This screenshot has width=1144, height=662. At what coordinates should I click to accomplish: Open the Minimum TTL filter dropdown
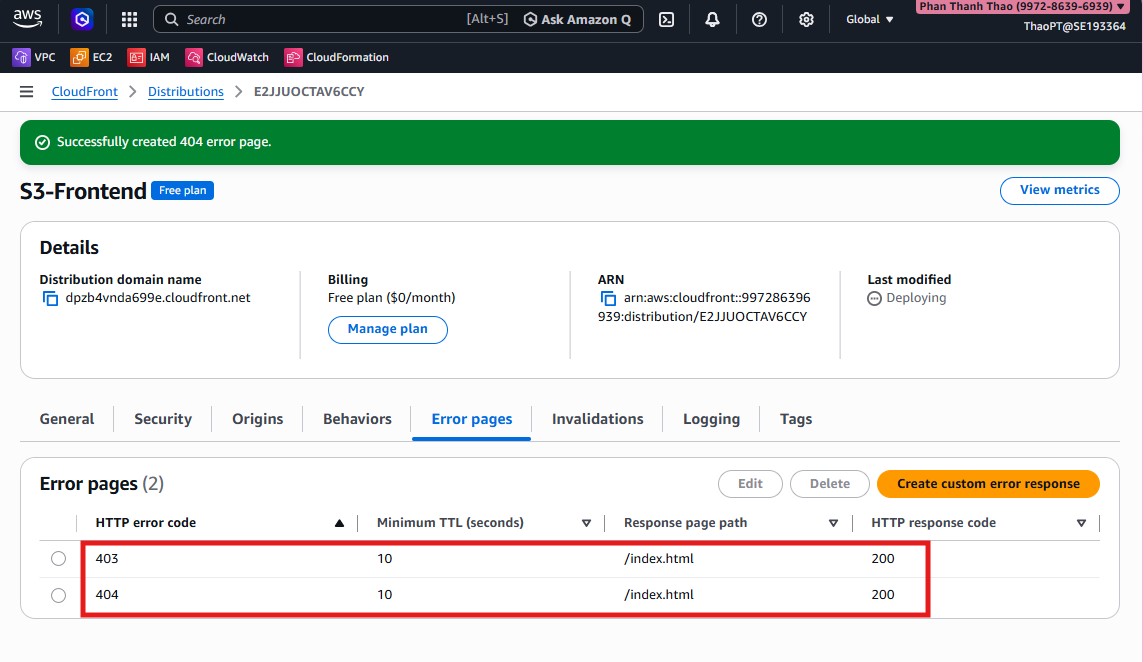click(587, 522)
